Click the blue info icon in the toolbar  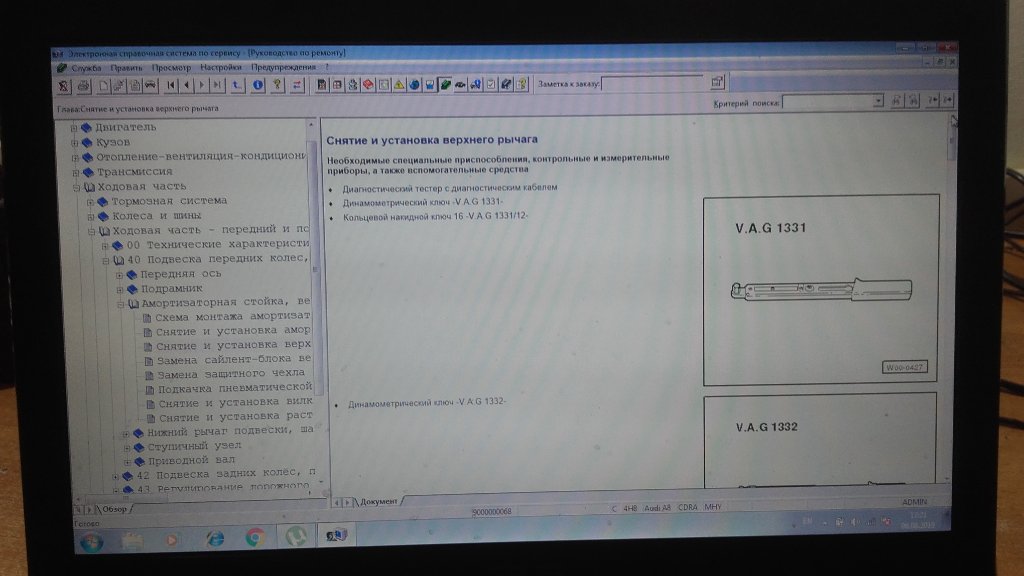point(258,85)
